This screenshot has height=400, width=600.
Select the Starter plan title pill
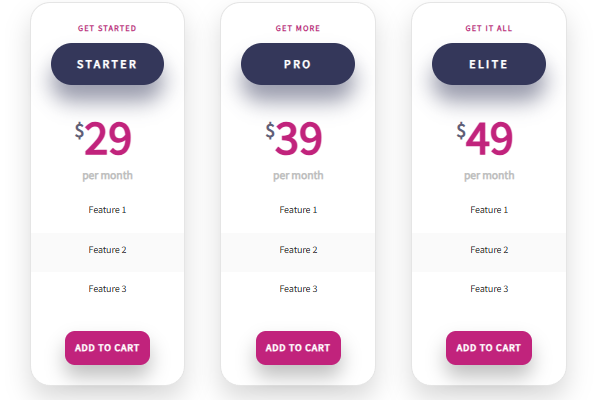[107, 64]
